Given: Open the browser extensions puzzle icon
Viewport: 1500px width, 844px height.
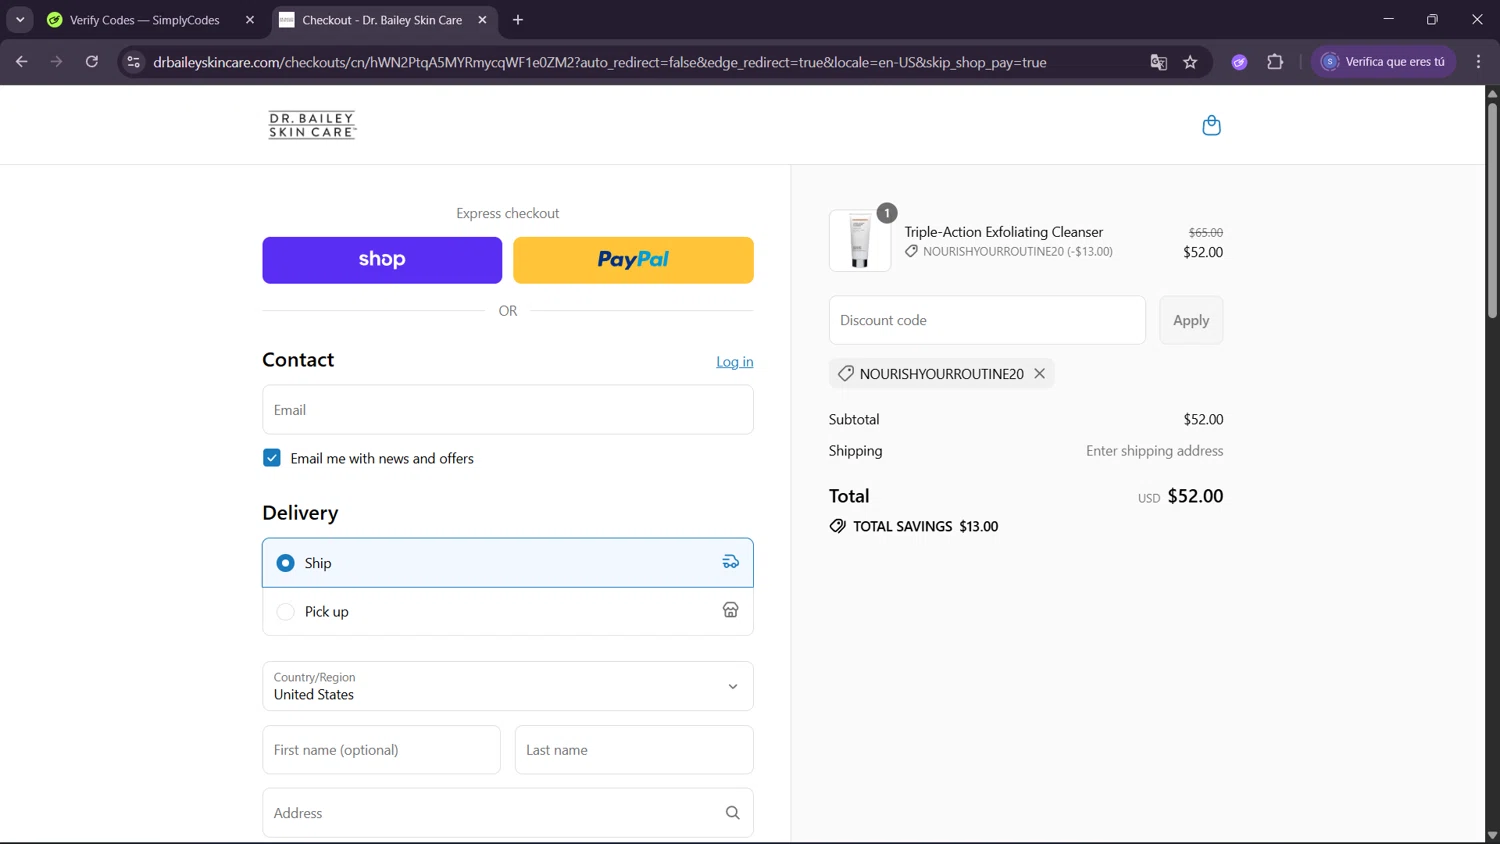Looking at the screenshot, I should point(1275,62).
